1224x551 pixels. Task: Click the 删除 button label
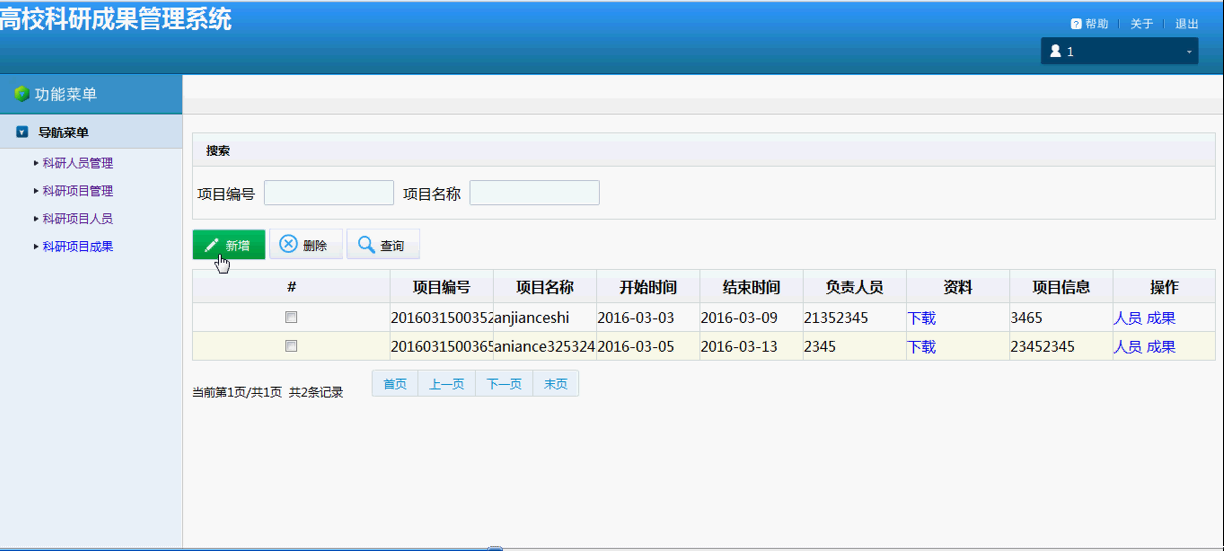click(315, 245)
